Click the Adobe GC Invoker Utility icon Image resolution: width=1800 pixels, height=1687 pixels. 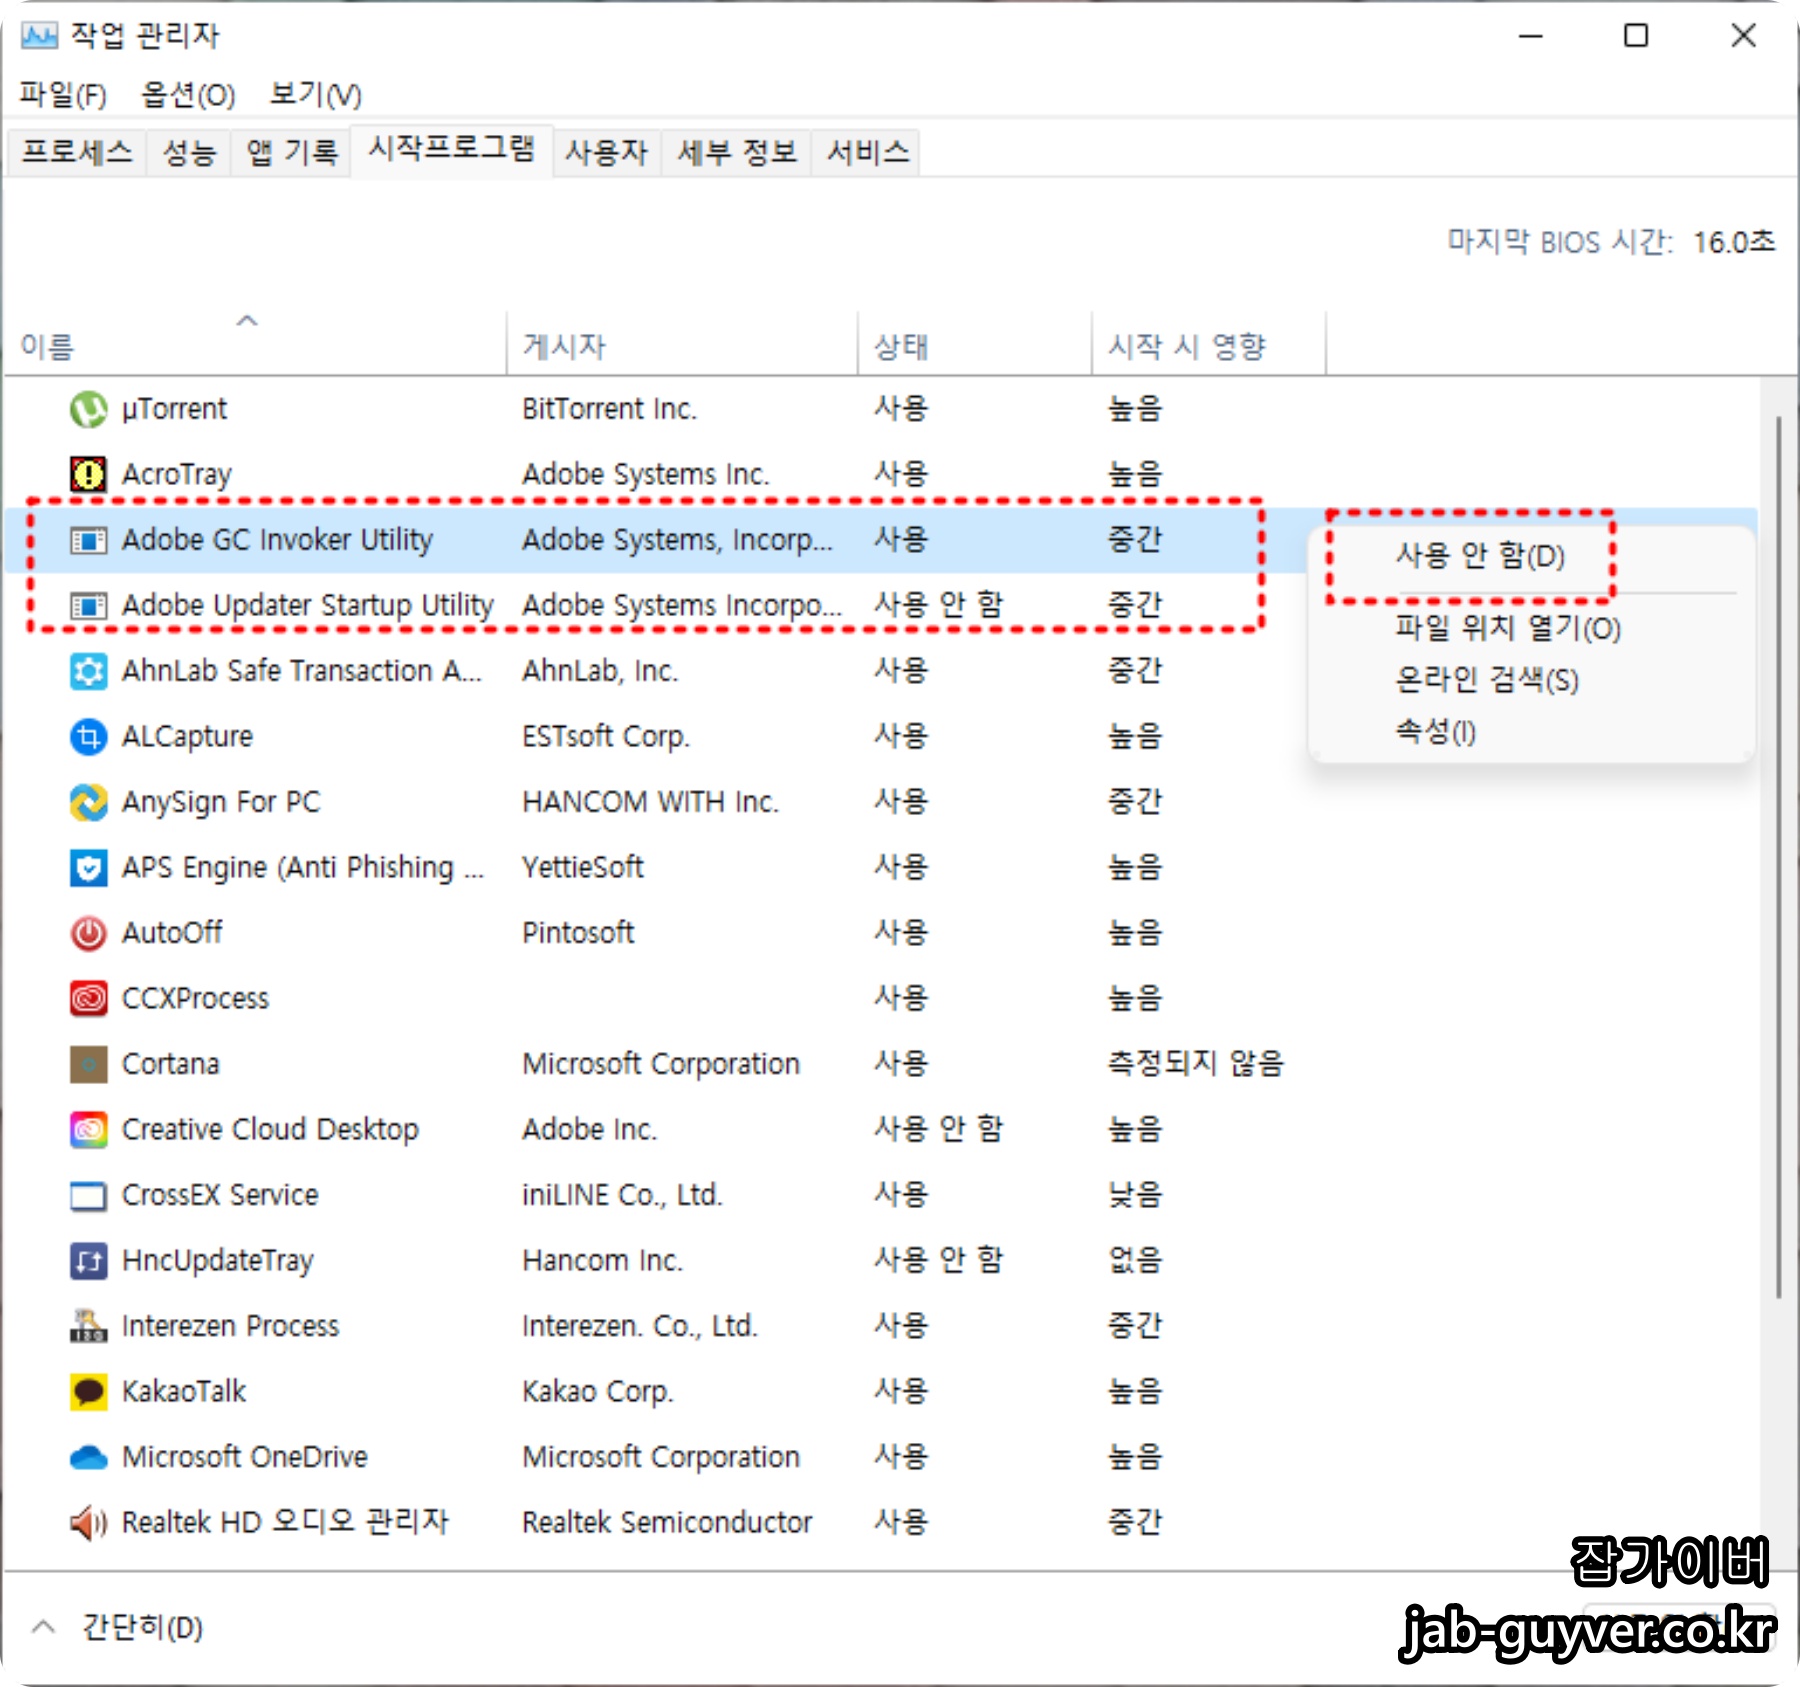coord(88,540)
